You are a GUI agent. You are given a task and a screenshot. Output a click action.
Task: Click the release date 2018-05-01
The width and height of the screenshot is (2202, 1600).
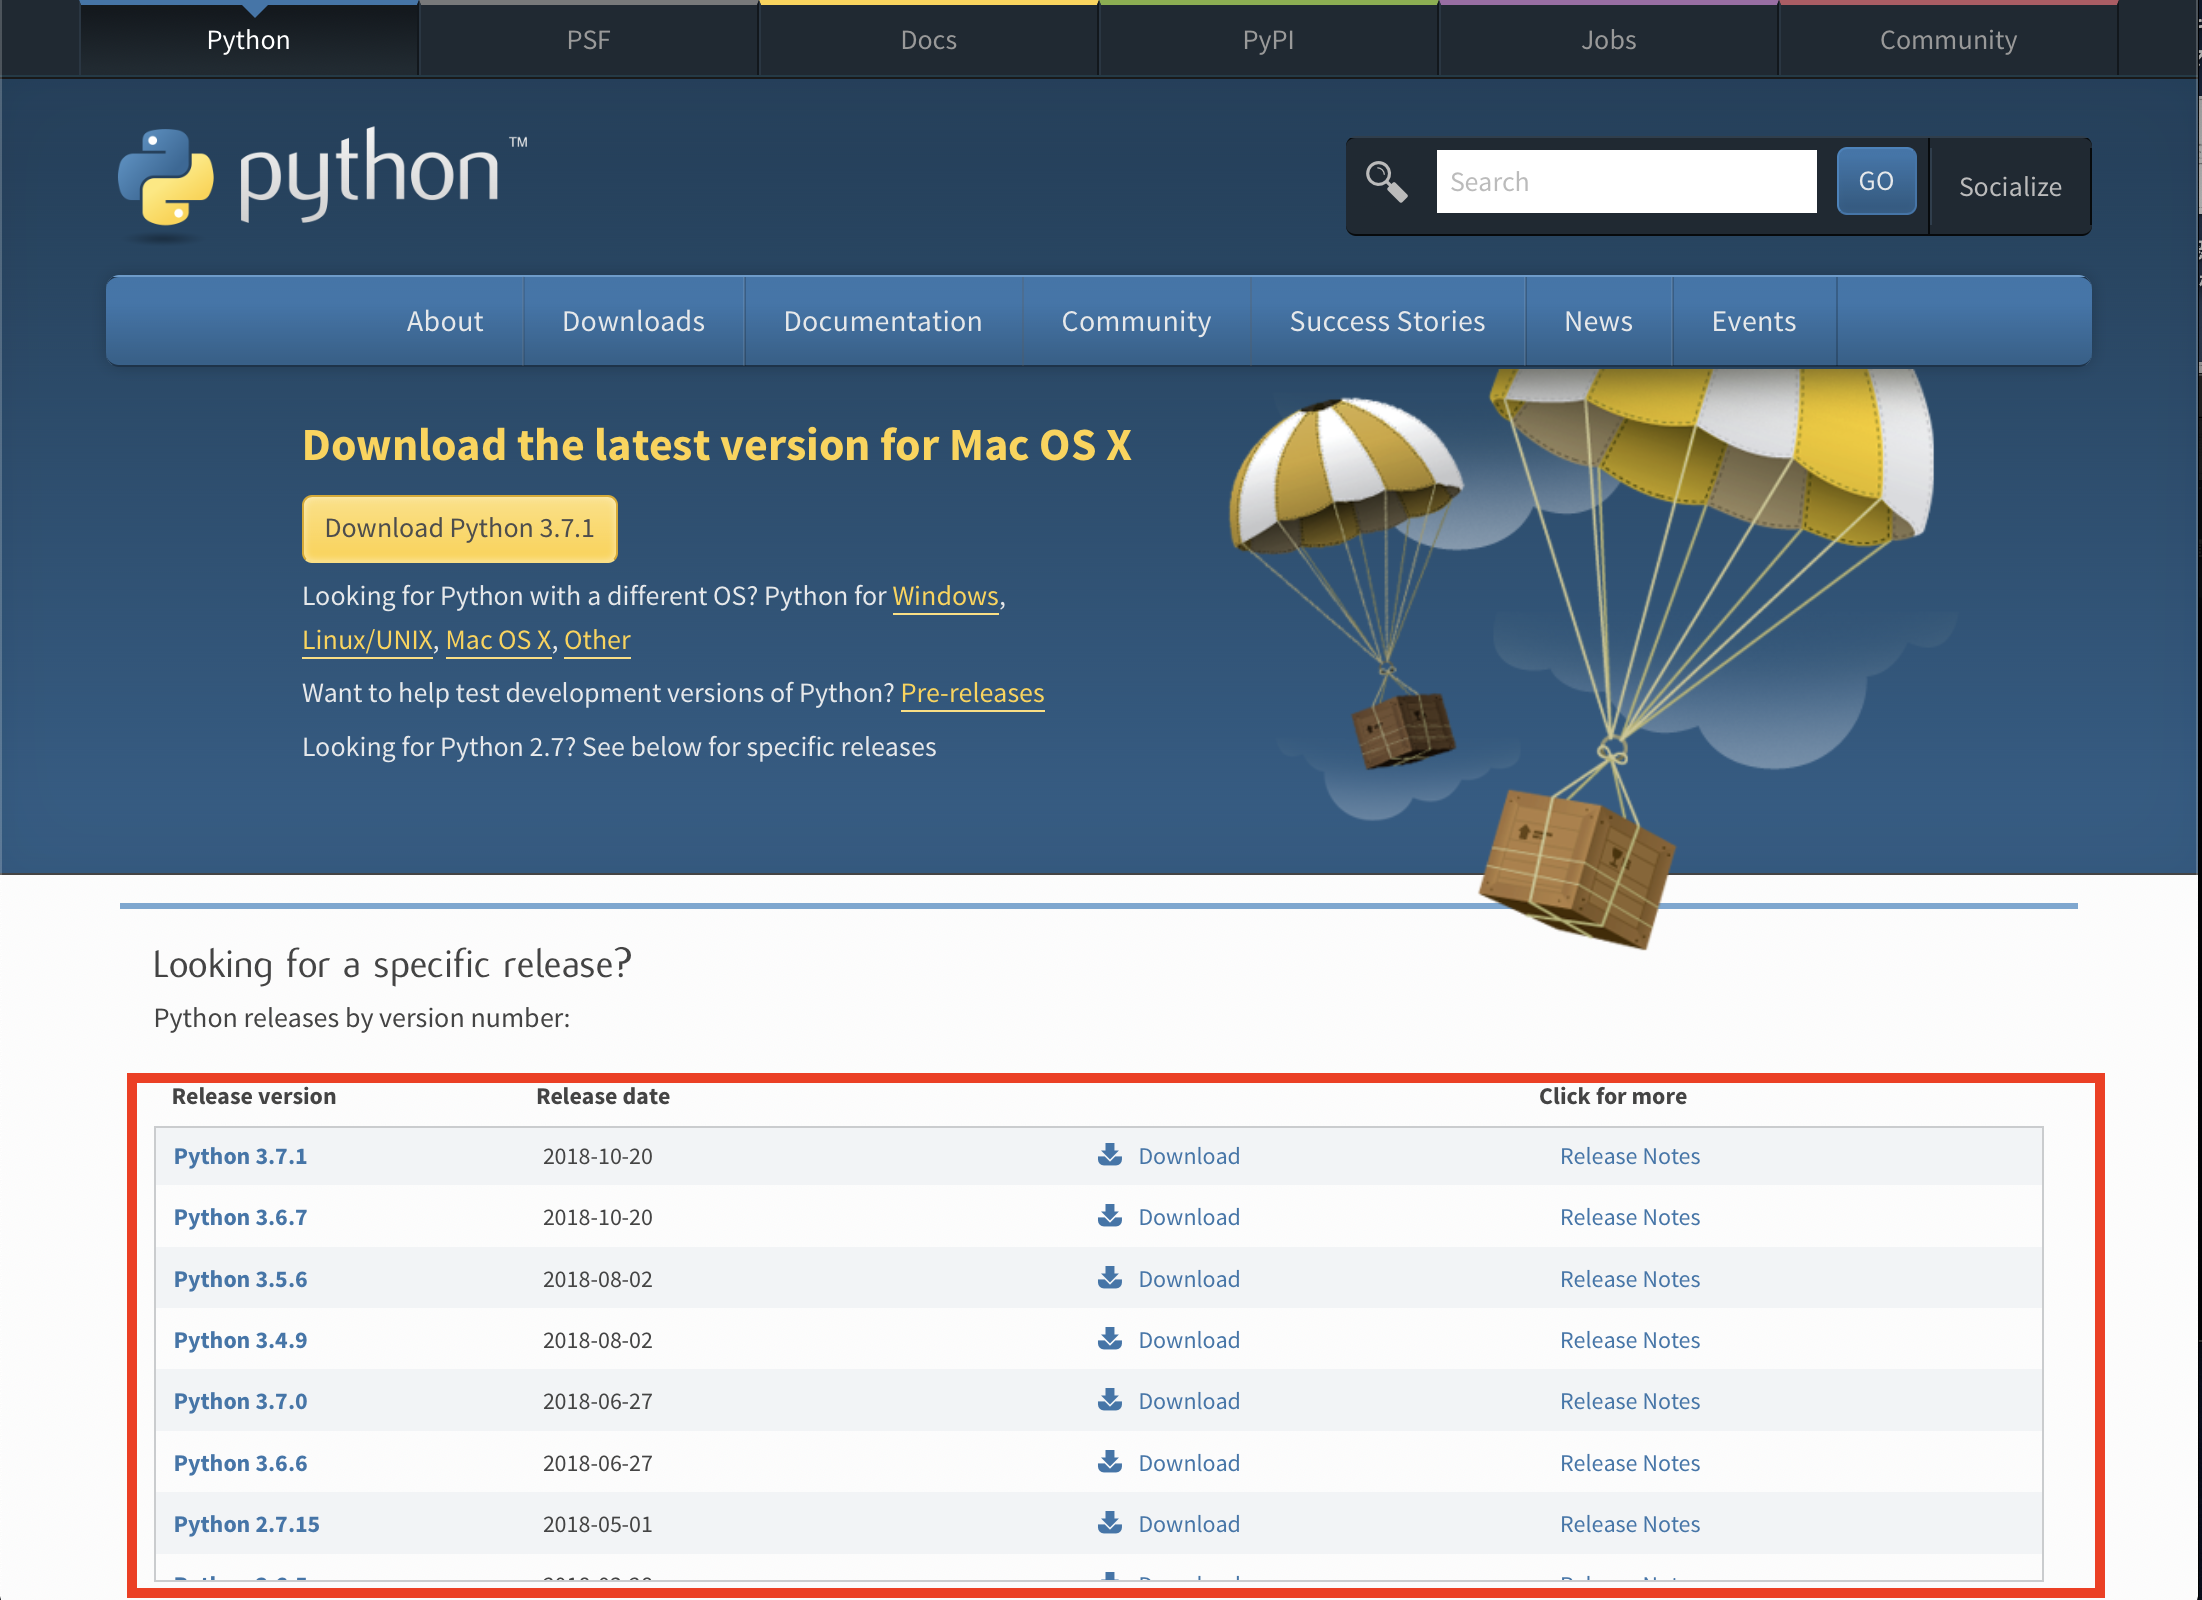[598, 1524]
